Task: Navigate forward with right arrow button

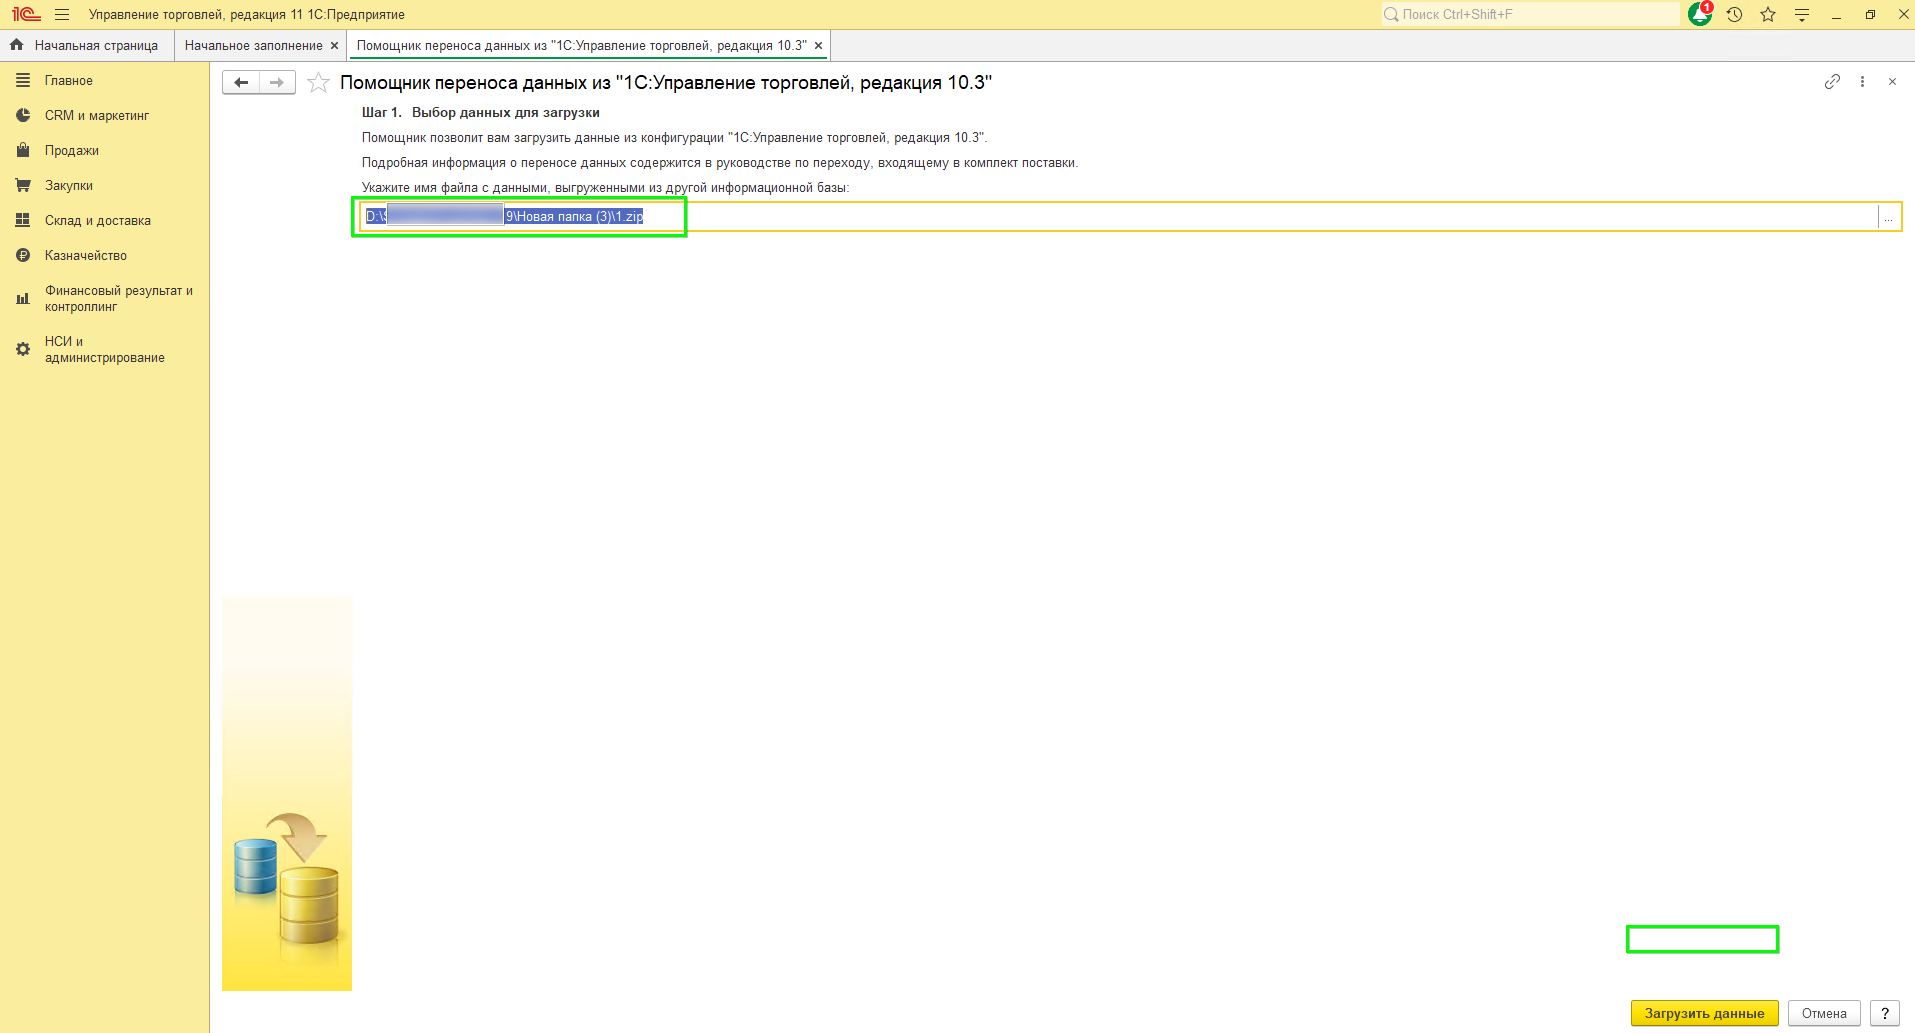Action: [277, 82]
